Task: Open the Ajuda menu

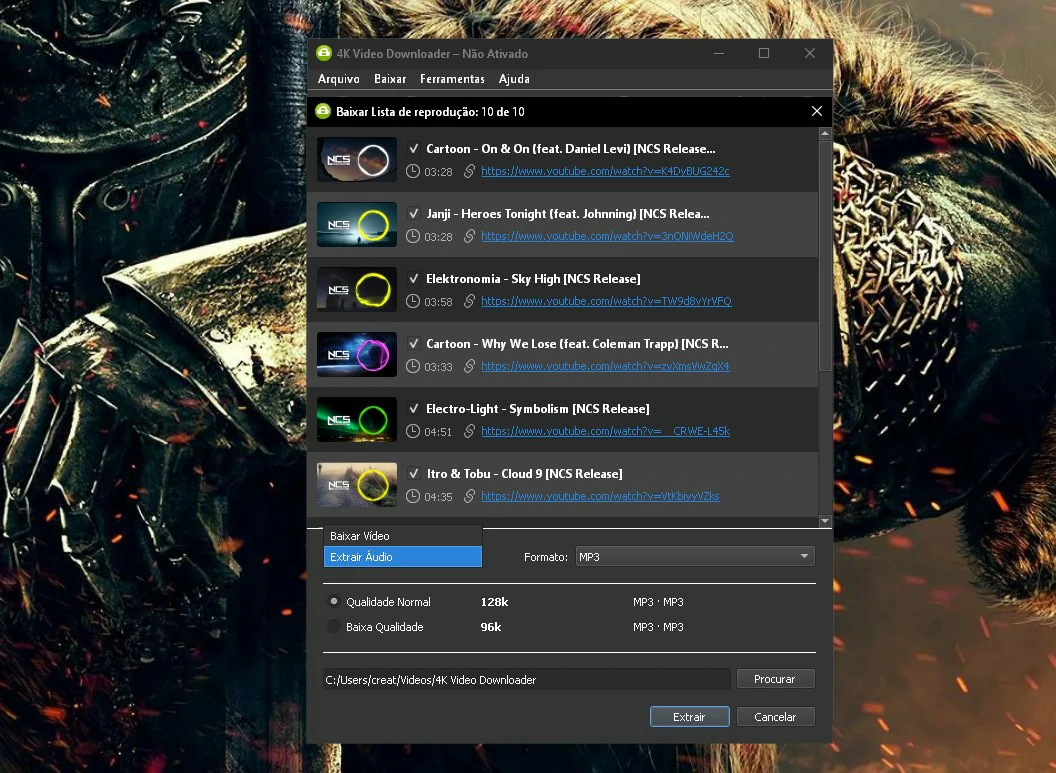Action: pyautogui.click(x=514, y=79)
